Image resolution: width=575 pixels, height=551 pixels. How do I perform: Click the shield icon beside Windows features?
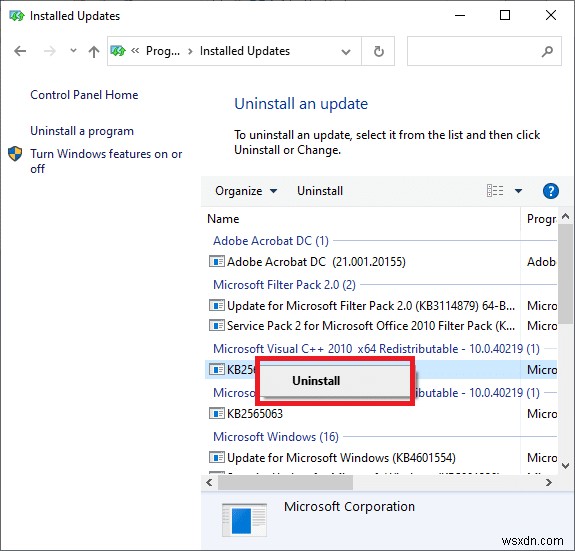[15, 154]
